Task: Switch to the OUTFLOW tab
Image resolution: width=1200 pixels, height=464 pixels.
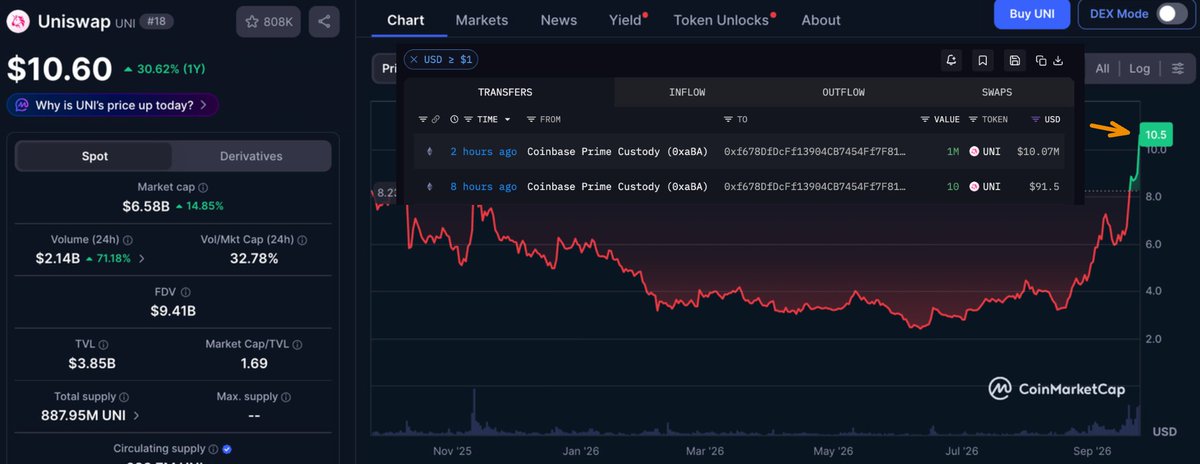Action: 843,92
